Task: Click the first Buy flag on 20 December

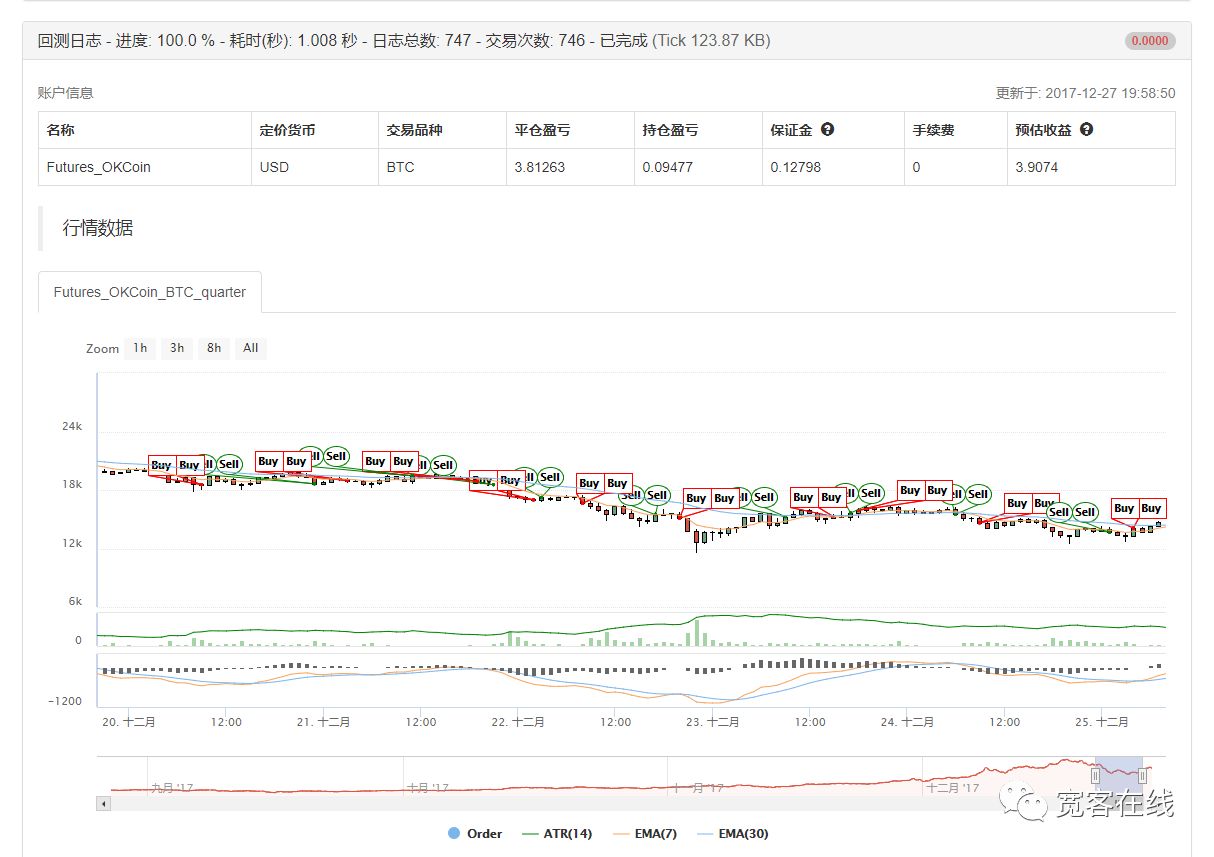Action: [x=161, y=465]
